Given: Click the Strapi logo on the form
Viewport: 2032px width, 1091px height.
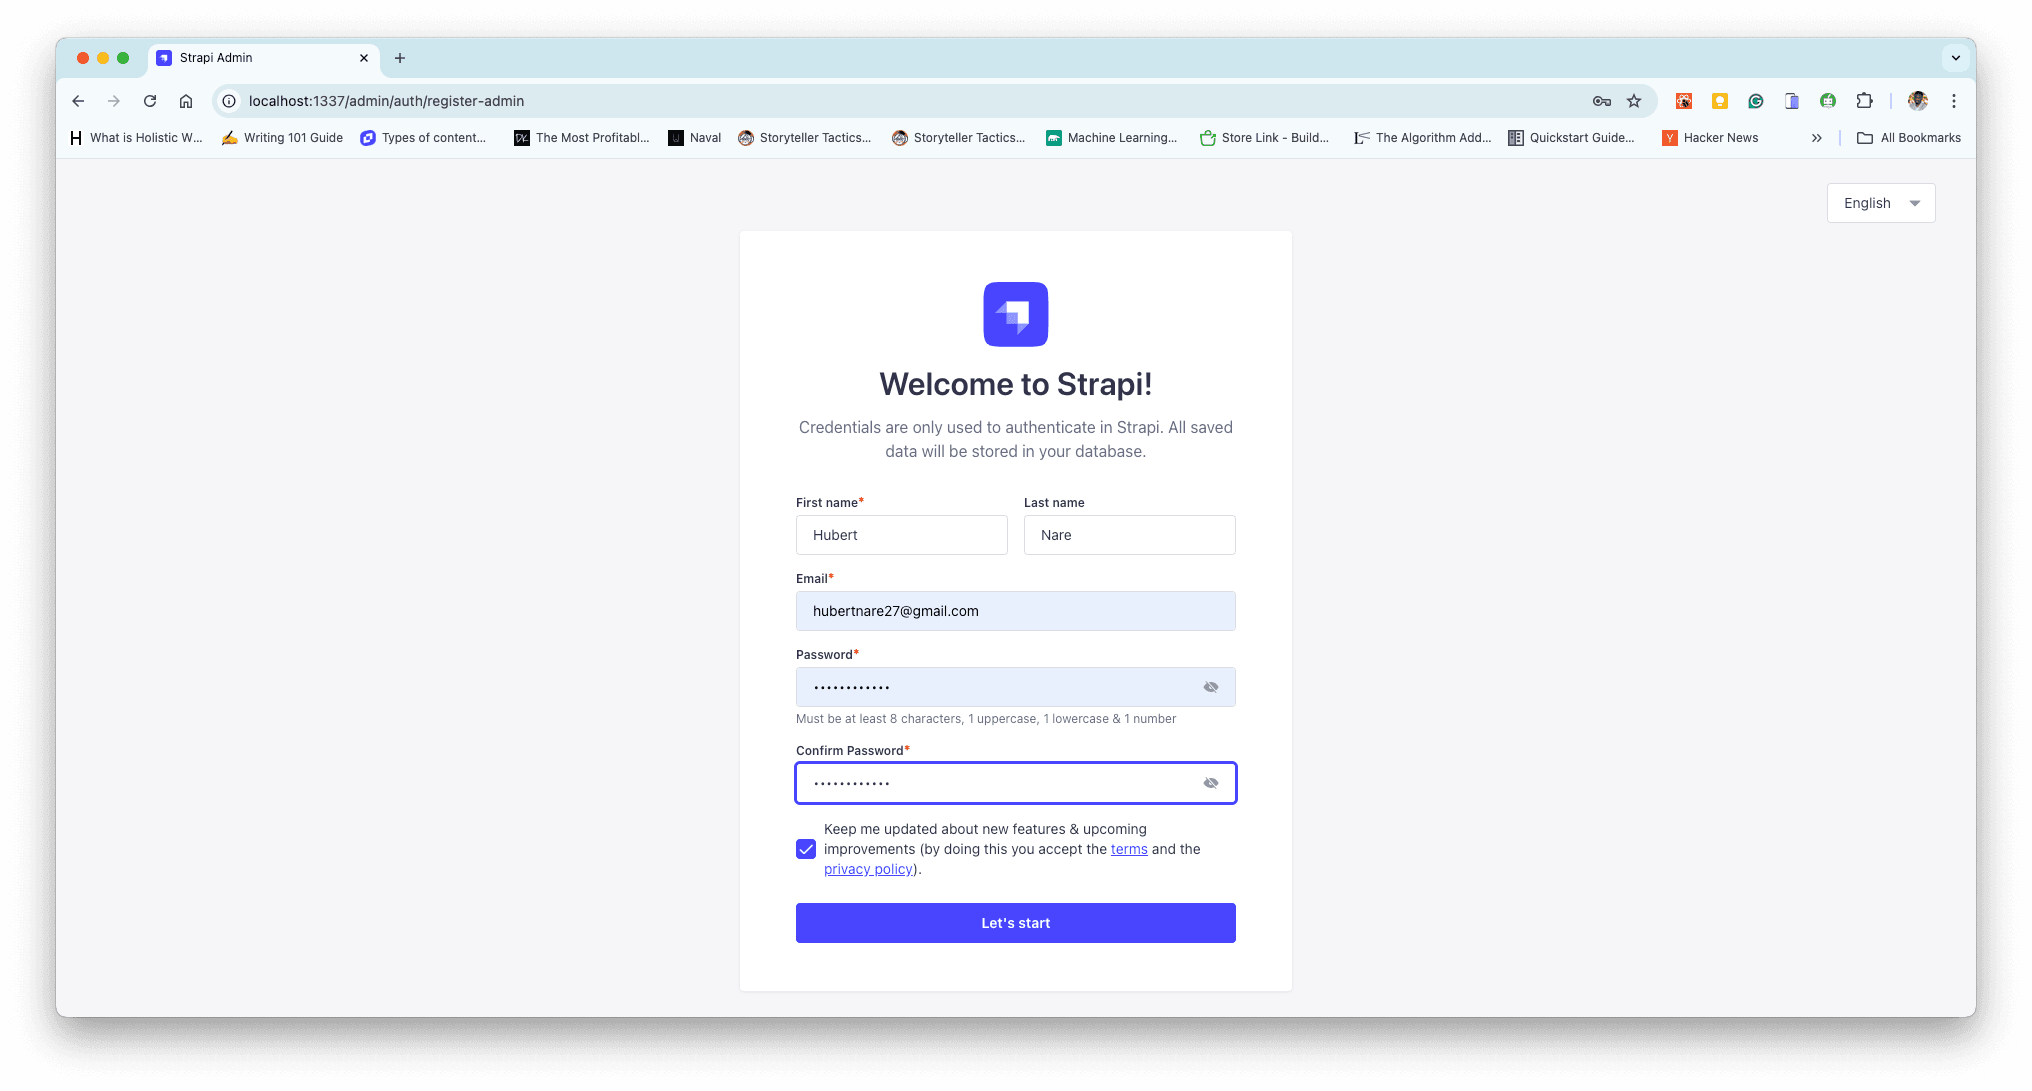Looking at the screenshot, I should [1016, 314].
